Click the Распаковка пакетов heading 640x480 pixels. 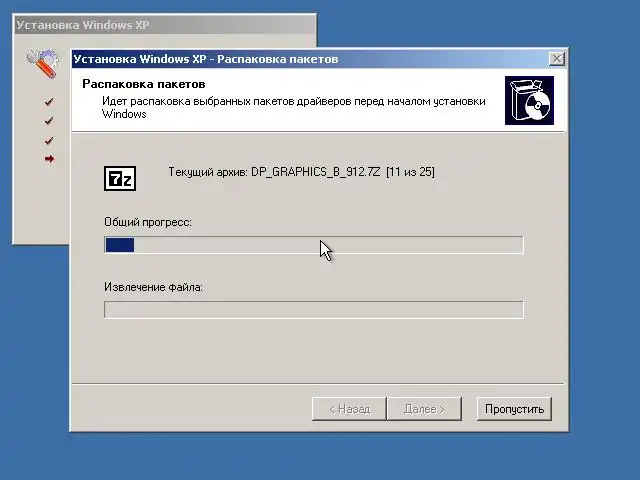(144, 84)
